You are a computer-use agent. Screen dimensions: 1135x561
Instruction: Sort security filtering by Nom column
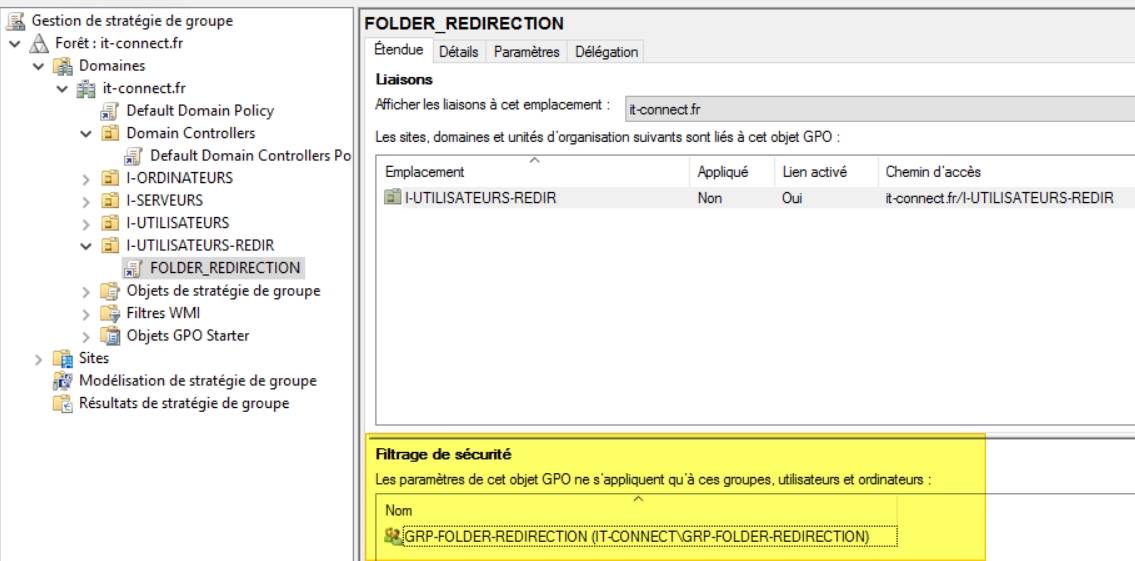(x=637, y=510)
